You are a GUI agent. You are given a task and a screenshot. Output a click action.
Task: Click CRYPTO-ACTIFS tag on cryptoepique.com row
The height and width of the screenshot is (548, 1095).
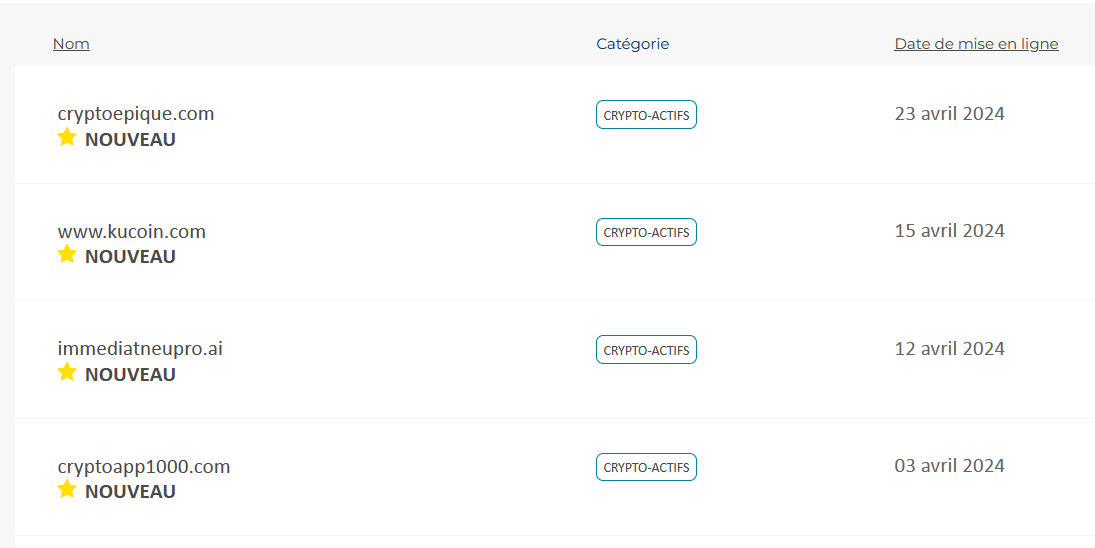[x=646, y=115]
